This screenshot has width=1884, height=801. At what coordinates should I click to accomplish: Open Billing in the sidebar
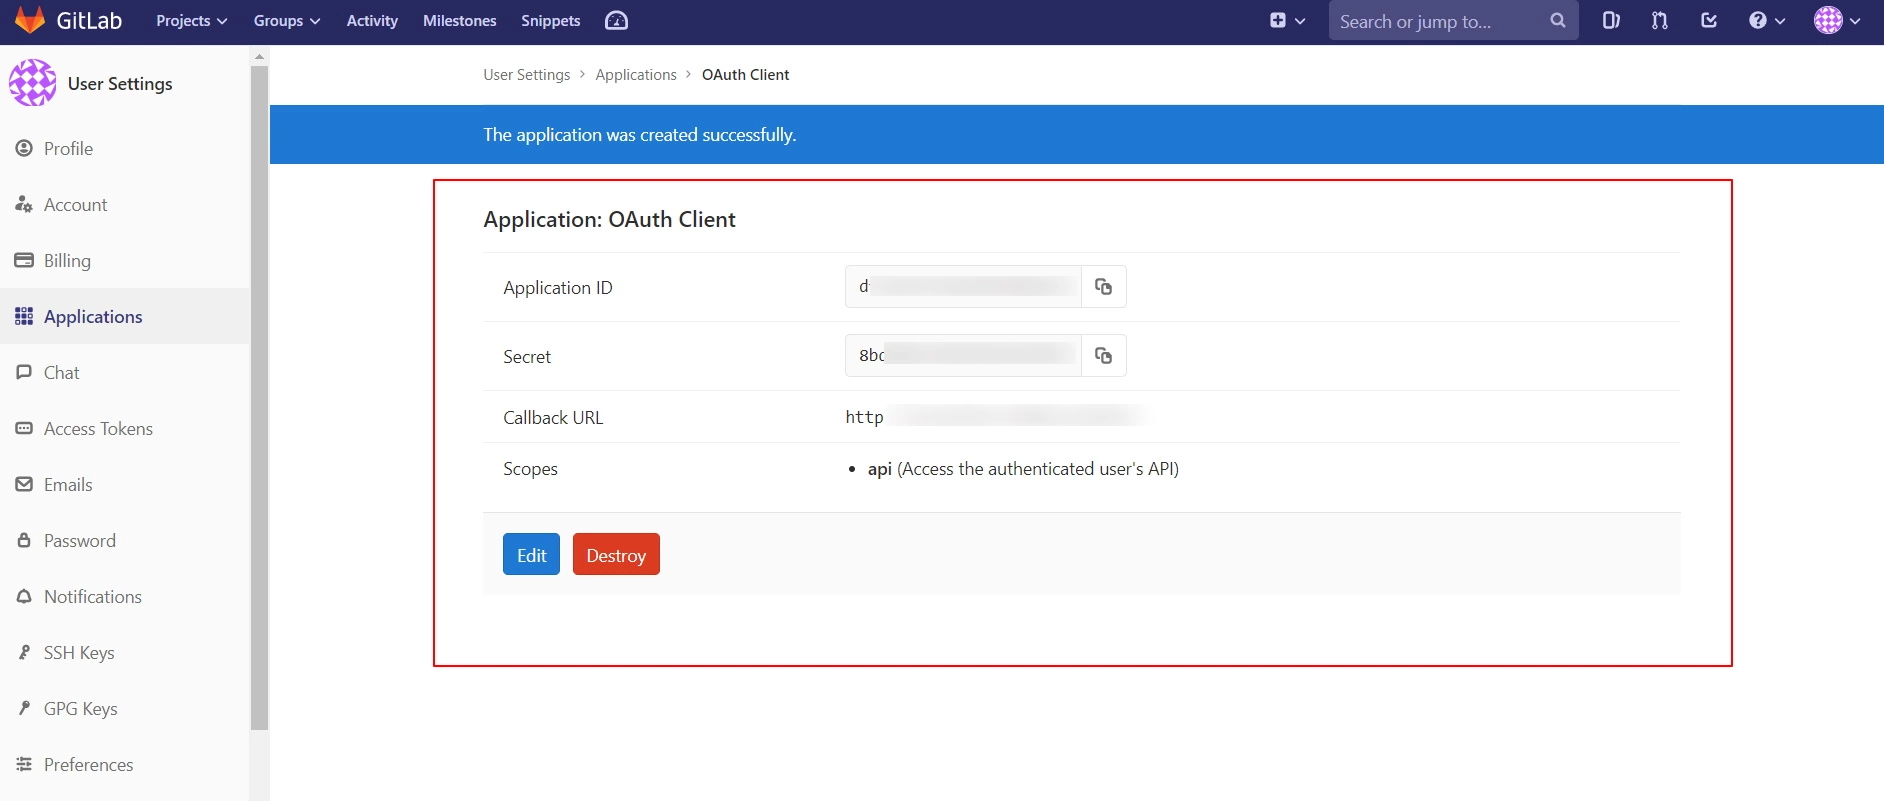click(x=125, y=261)
